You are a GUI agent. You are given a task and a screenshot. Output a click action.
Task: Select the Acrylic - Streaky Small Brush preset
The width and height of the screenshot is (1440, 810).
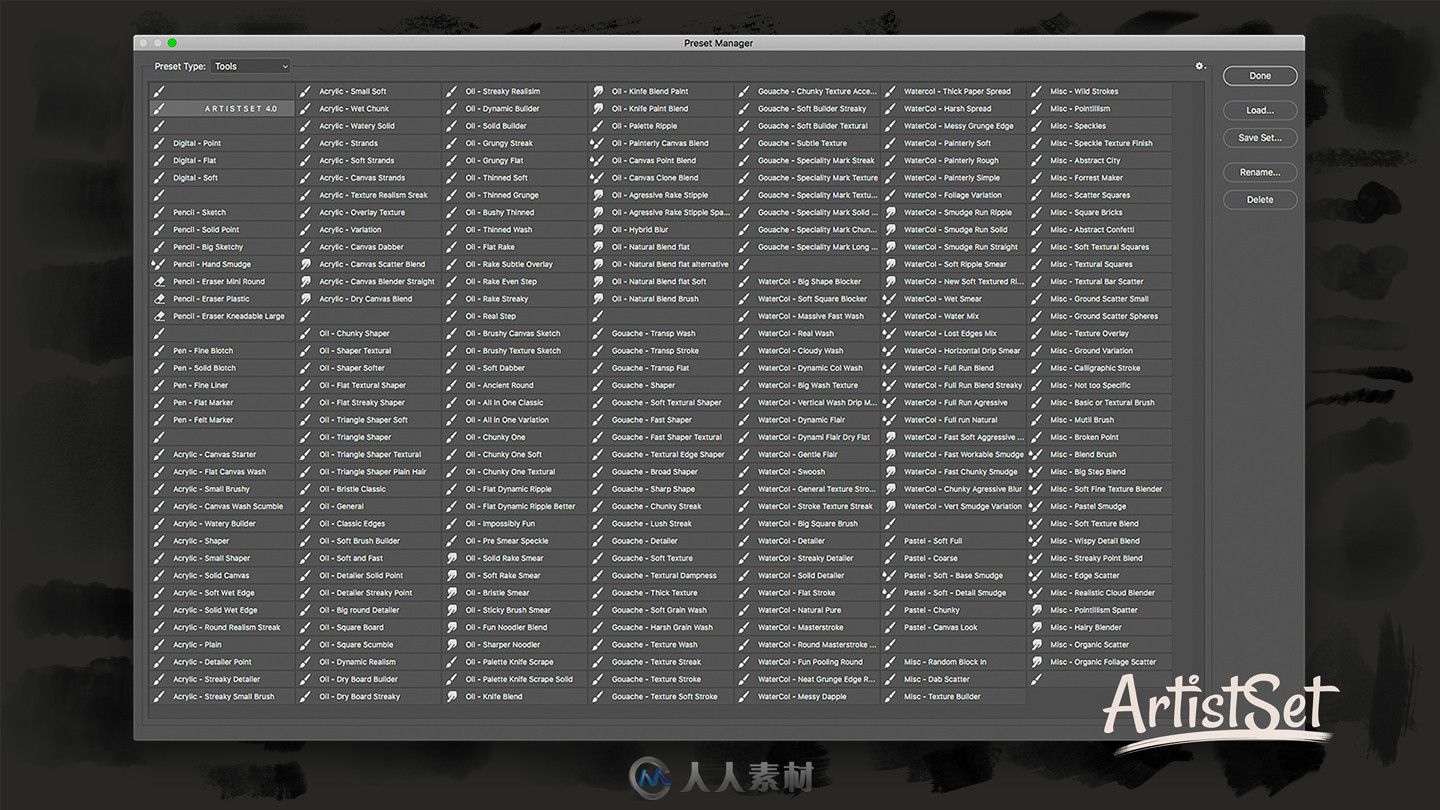(222, 696)
